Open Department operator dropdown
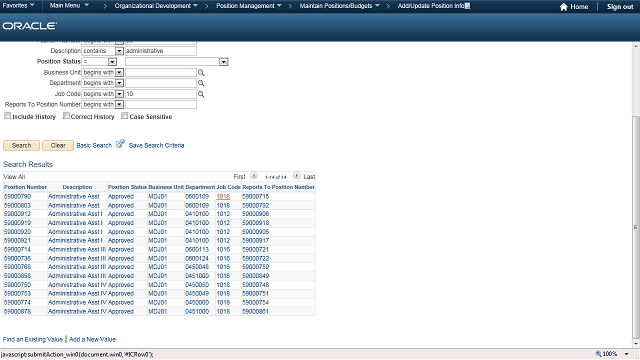Image resolution: width=640 pixels, height=360 pixels. click(x=119, y=83)
